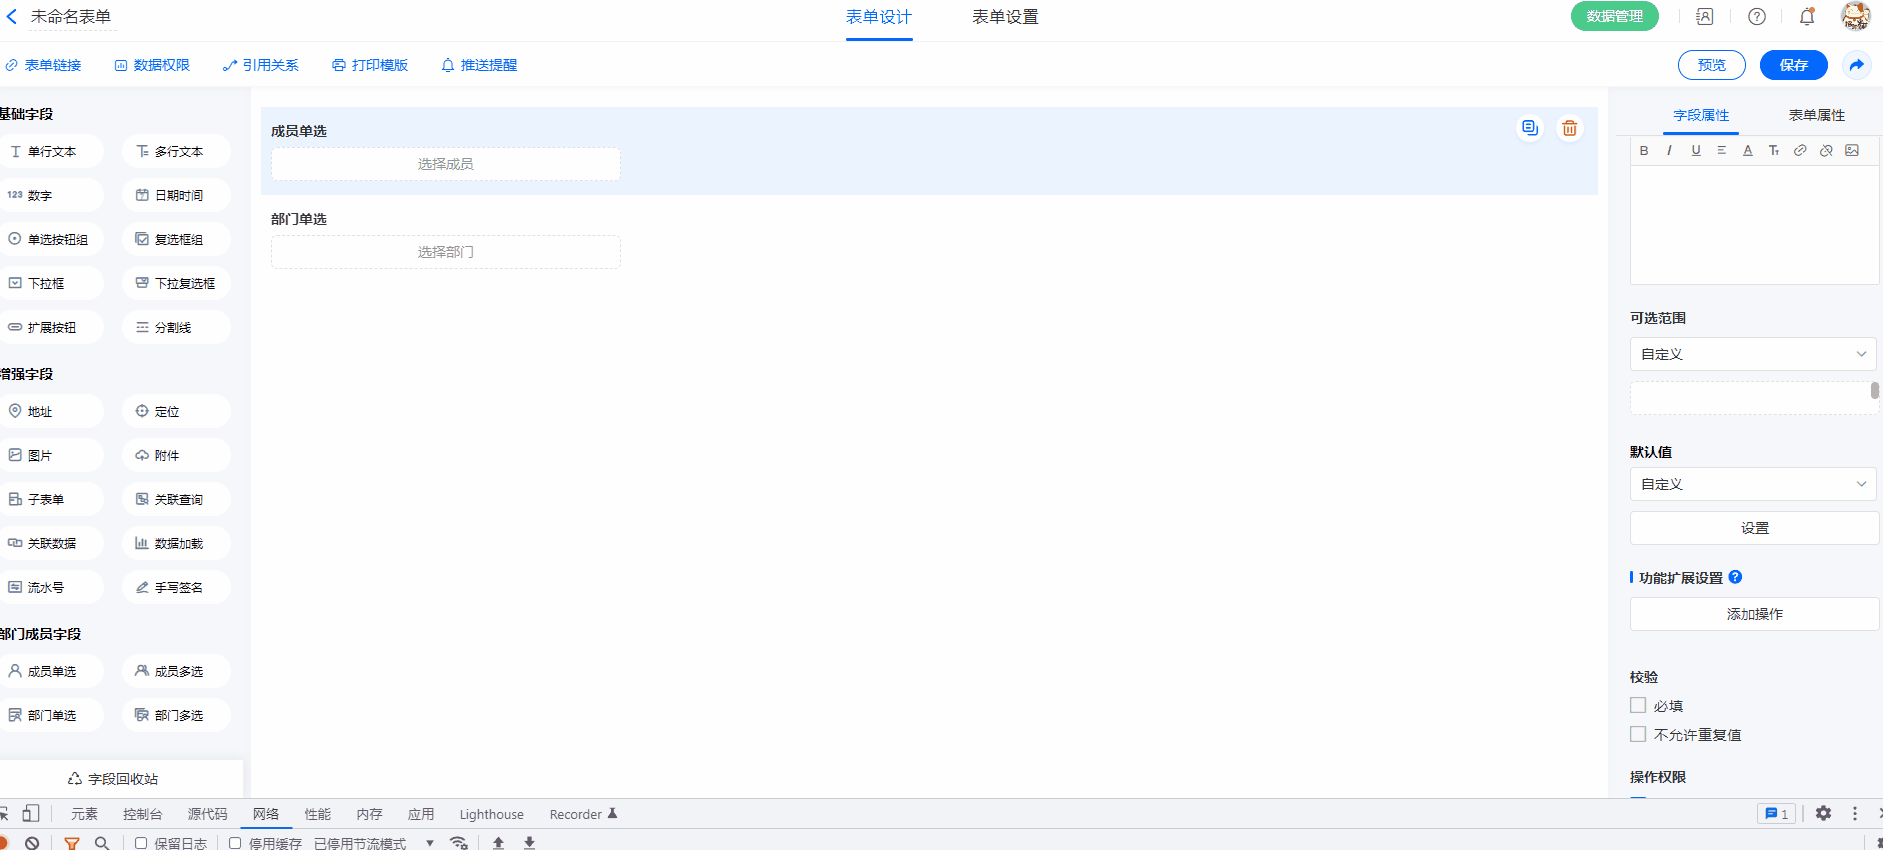Click the copy field icon on 成员单选
Screen dimensions: 1883x850
tap(1529, 128)
